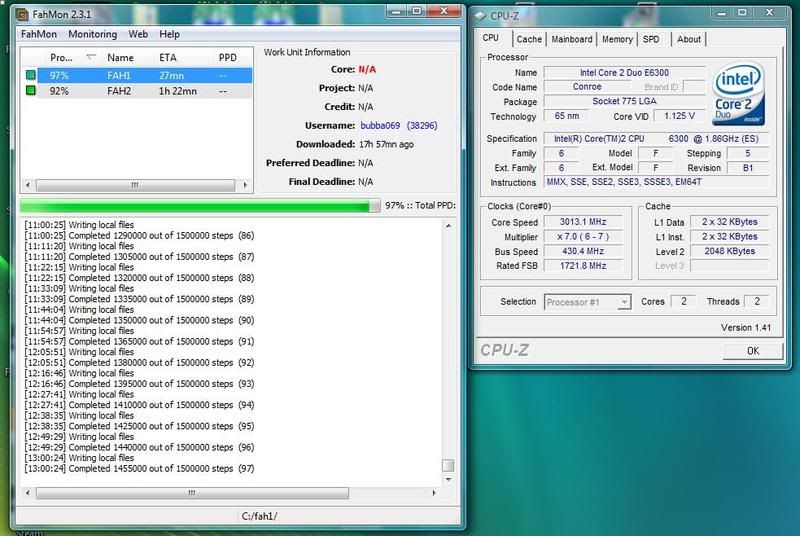The height and width of the screenshot is (536, 800).
Task: Click the log pane scroll up arrow
Action: 448,225
